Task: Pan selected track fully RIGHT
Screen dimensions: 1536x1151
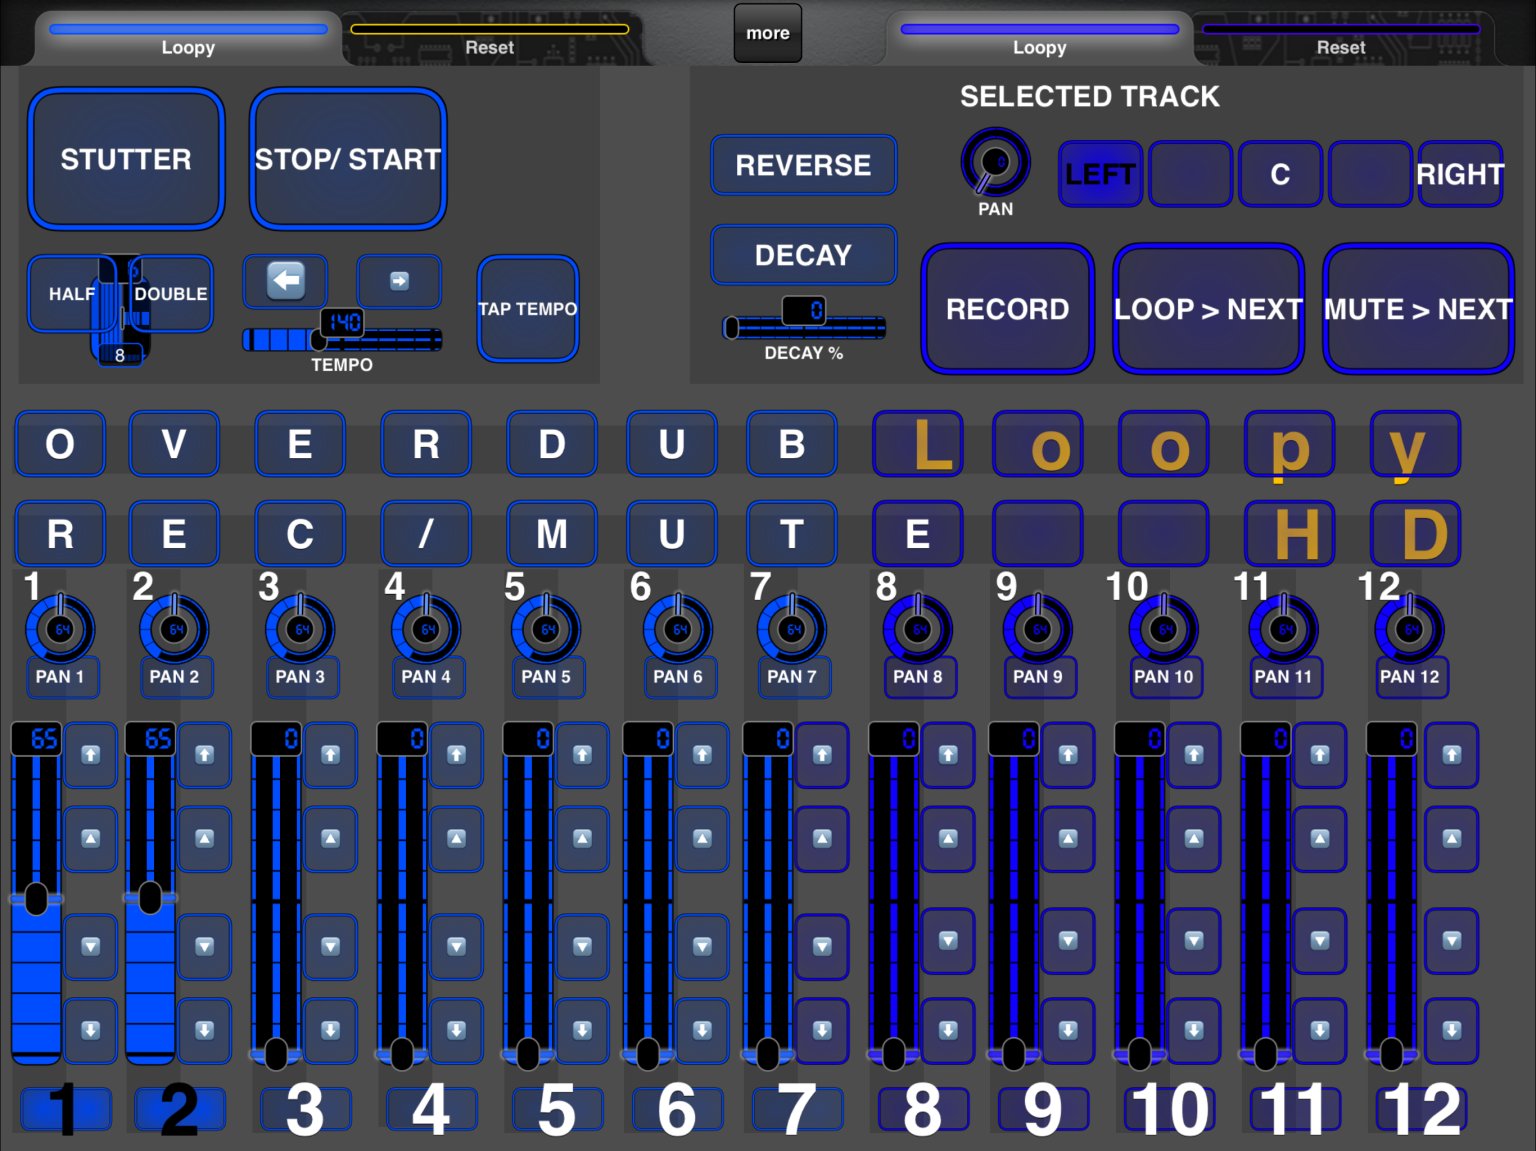Action: tap(1460, 174)
